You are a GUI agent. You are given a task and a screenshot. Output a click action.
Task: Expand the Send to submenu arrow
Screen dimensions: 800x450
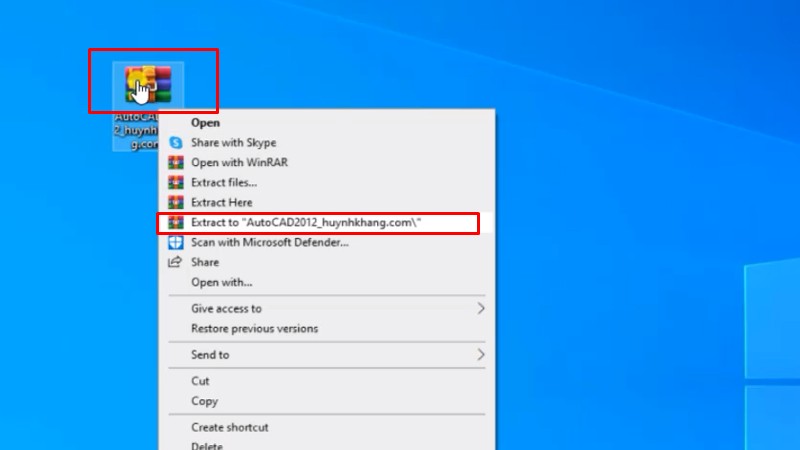[481, 355]
